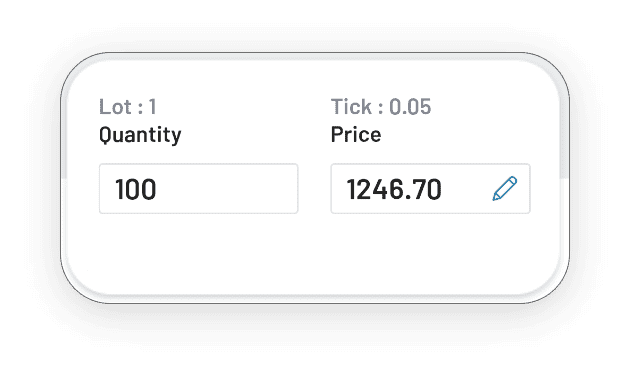The height and width of the screenshot is (372, 630).
Task: Edit the price using the pencil icon
Action: pyautogui.click(x=505, y=188)
